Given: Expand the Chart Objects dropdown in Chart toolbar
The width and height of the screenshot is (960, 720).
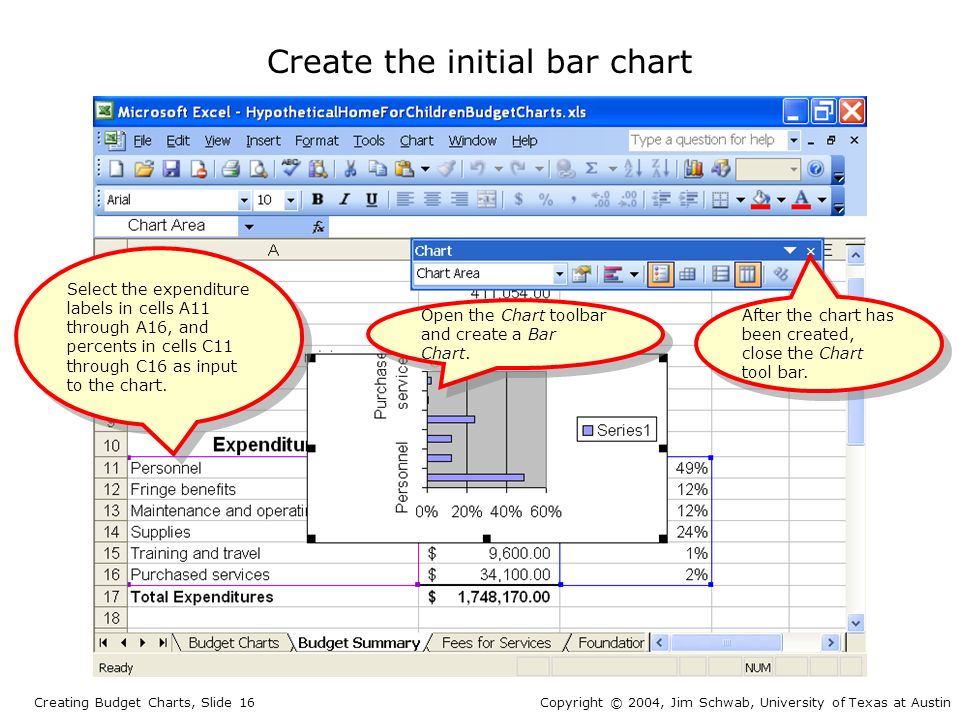Looking at the screenshot, I should pyautogui.click(x=559, y=274).
